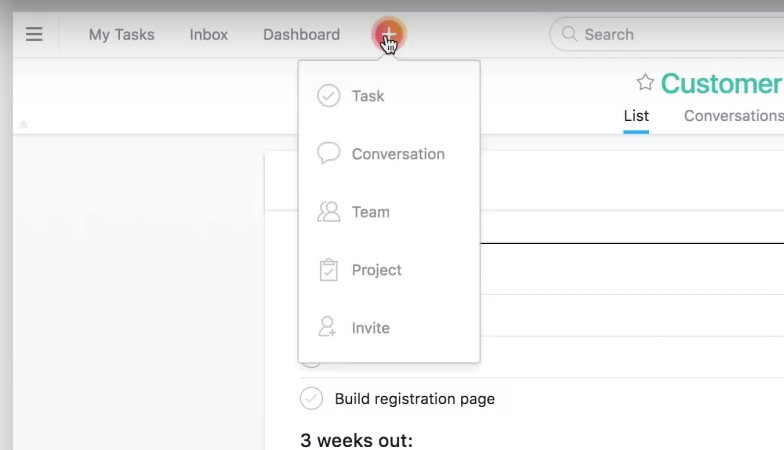The width and height of the screenshot is (784, 450).
Task: Click the Conversation speech bubble icon
Action: [328, 153]
